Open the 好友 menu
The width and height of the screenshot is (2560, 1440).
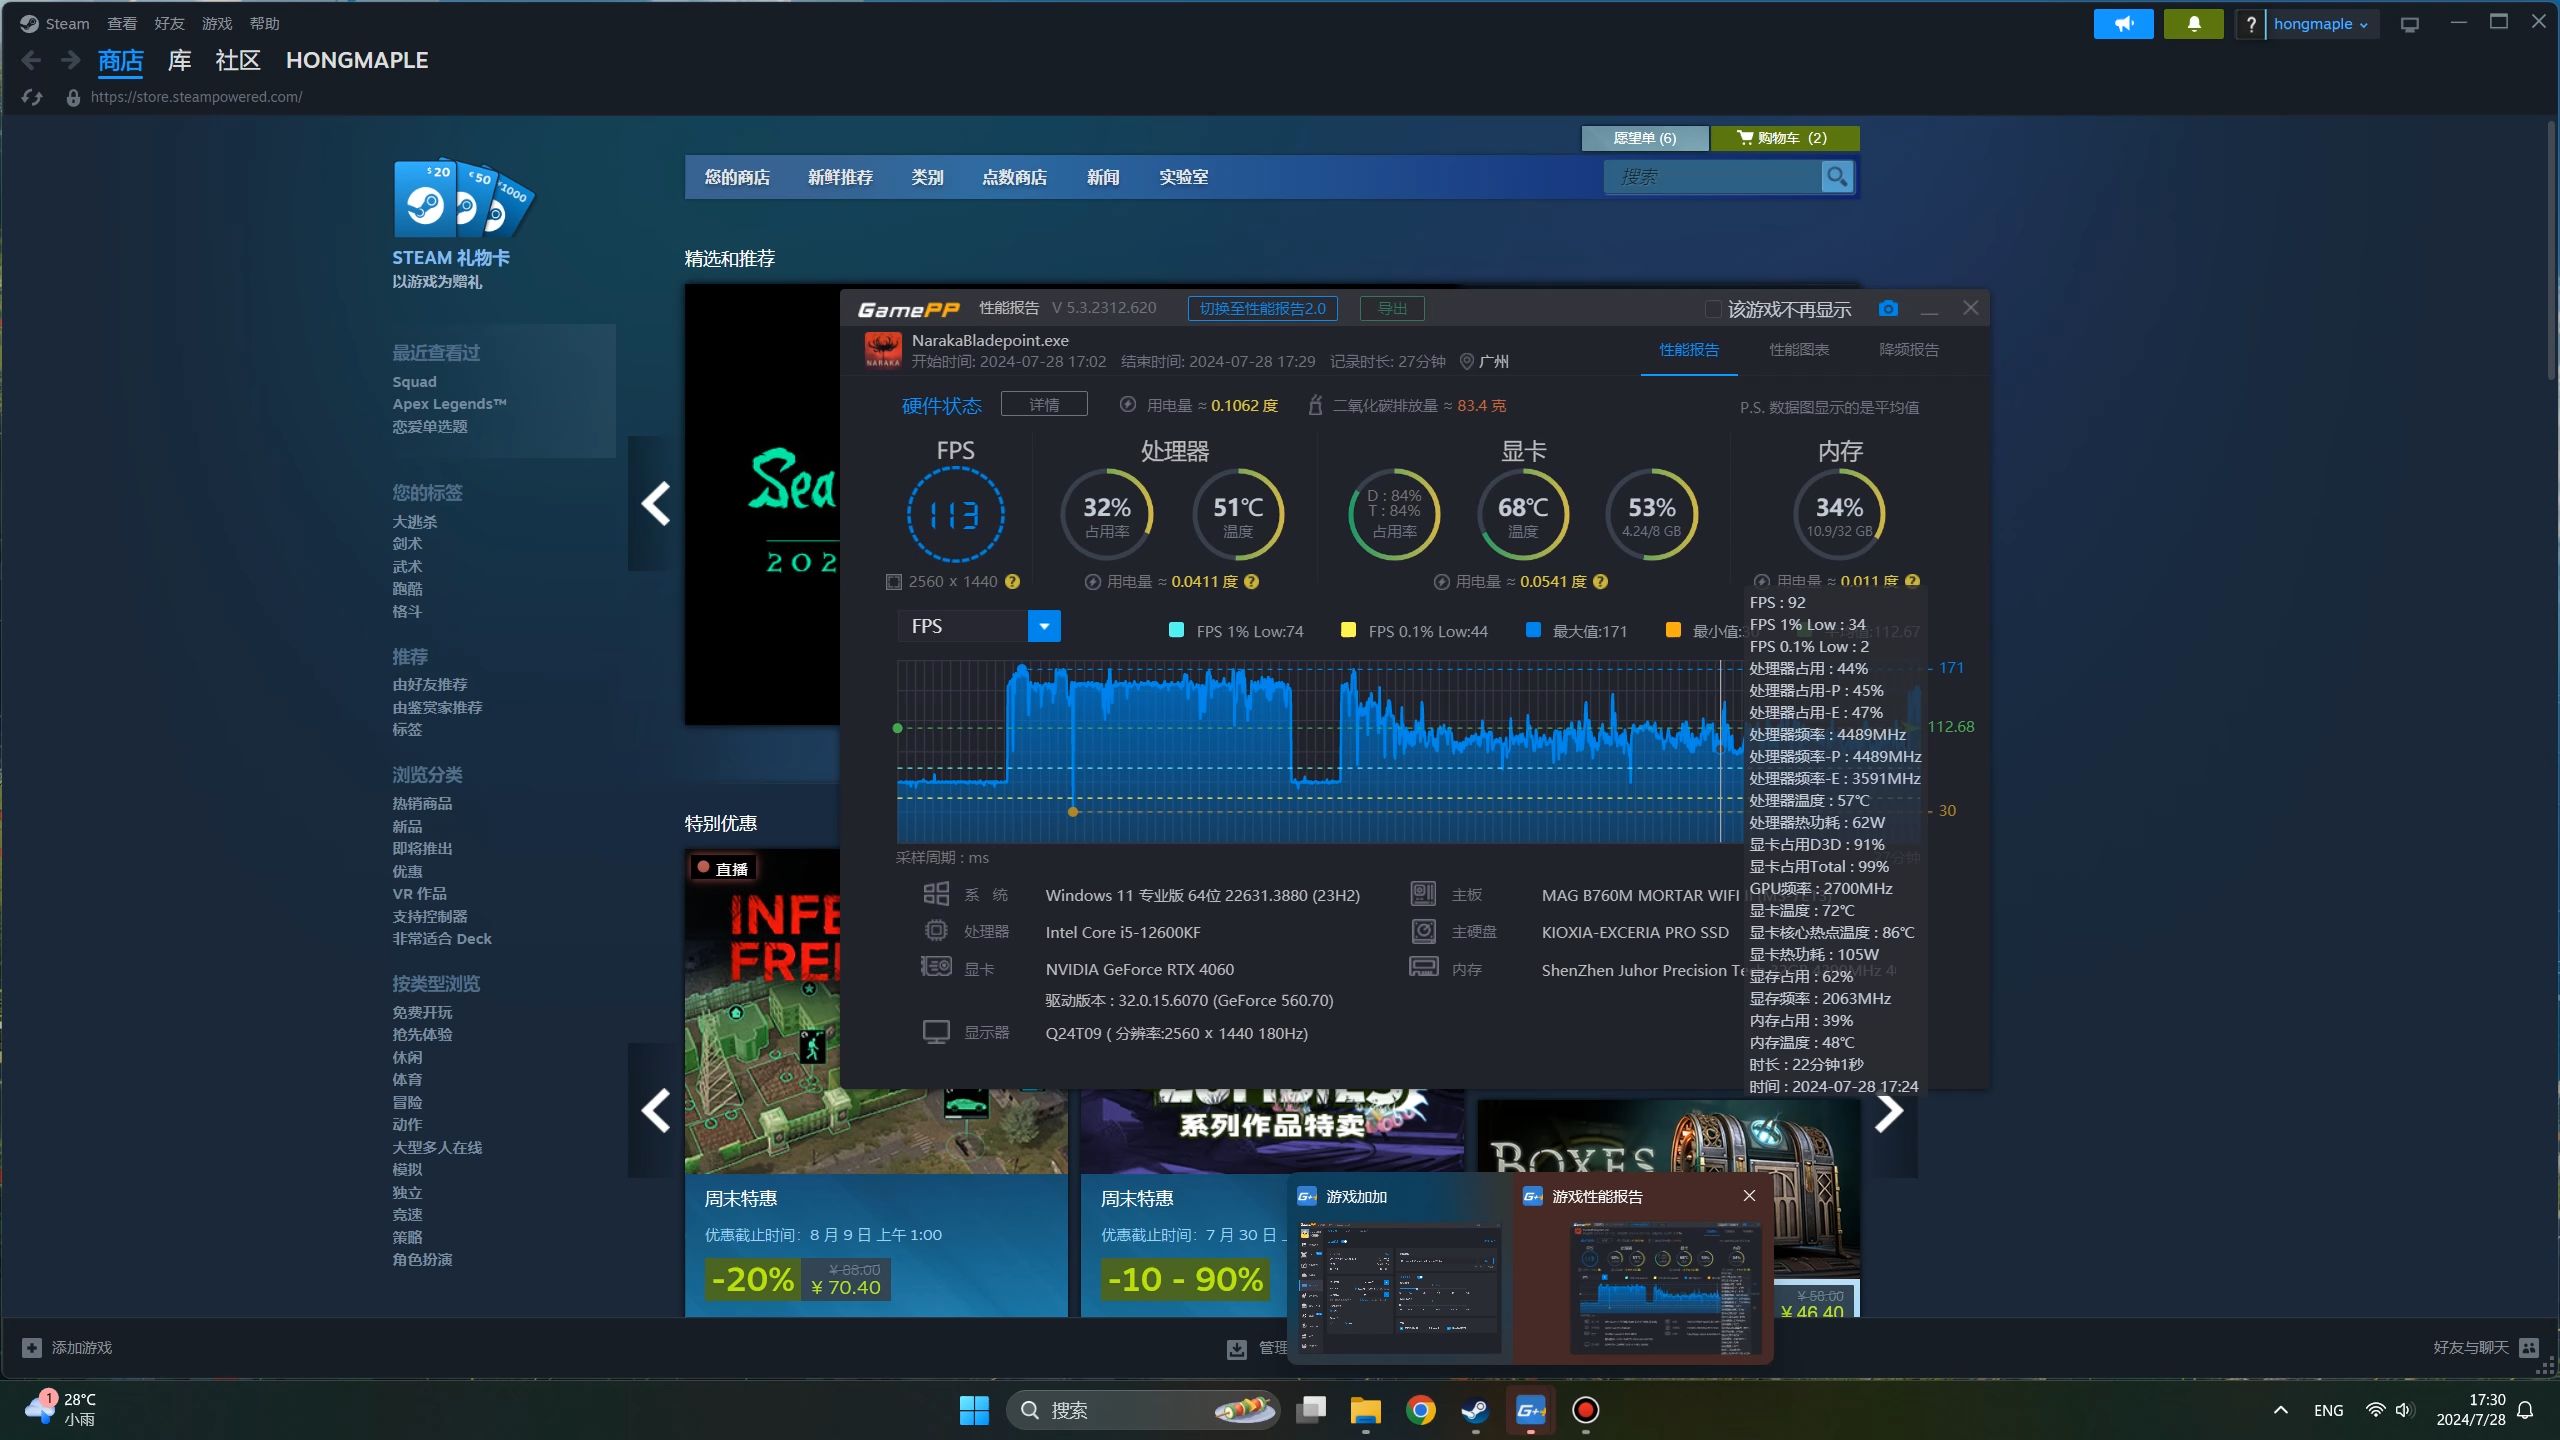(x=169, y=24)
